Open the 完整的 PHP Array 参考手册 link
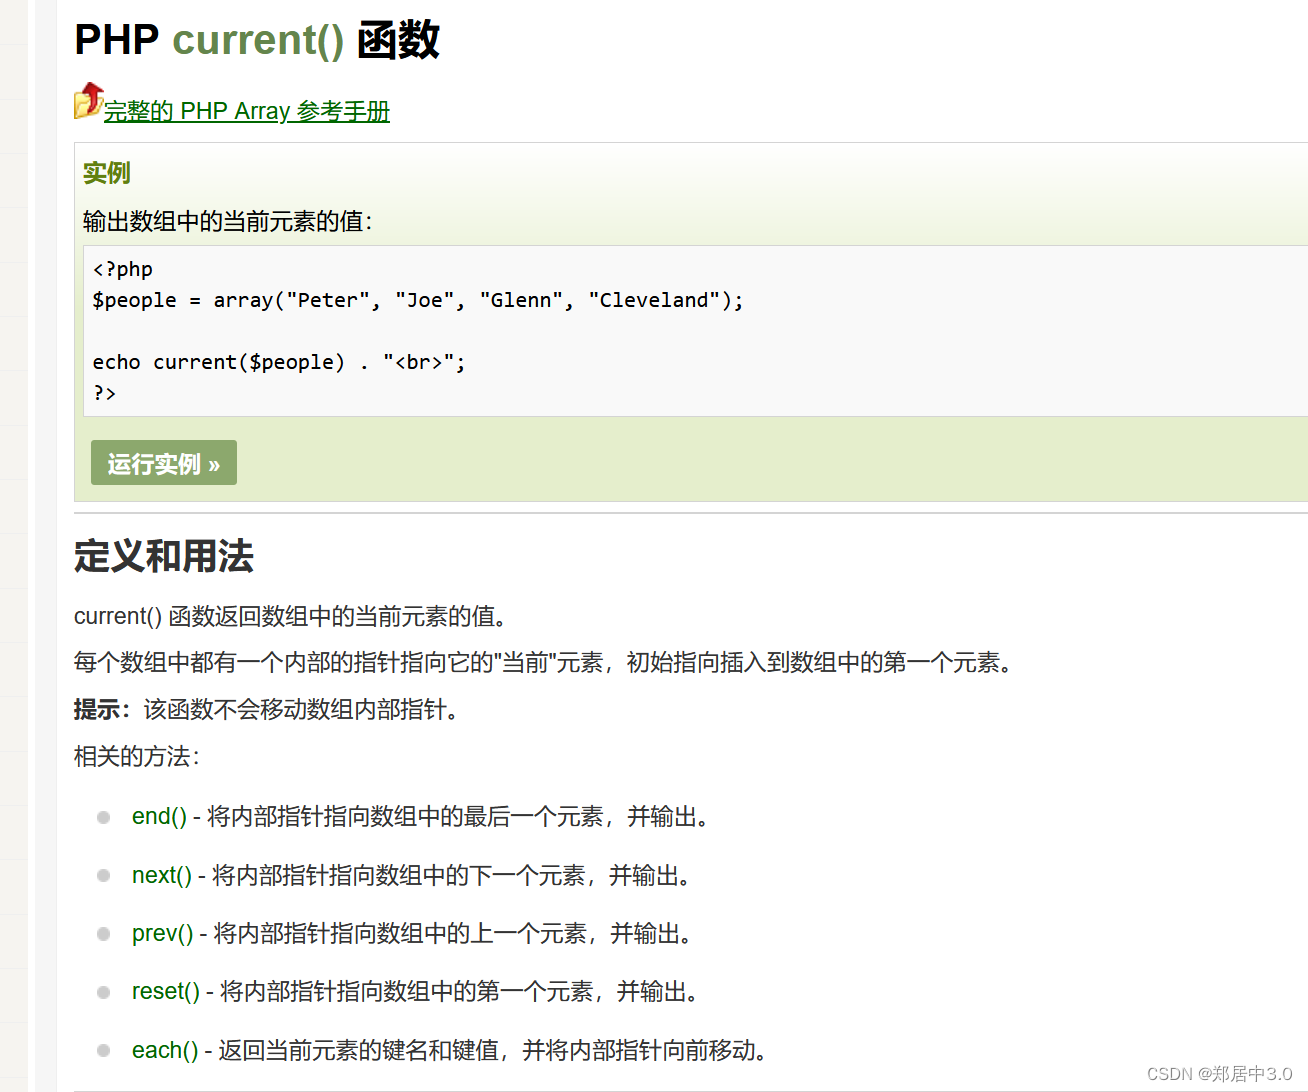This screenshot has height=1092, width=1308. pos(247,111)
